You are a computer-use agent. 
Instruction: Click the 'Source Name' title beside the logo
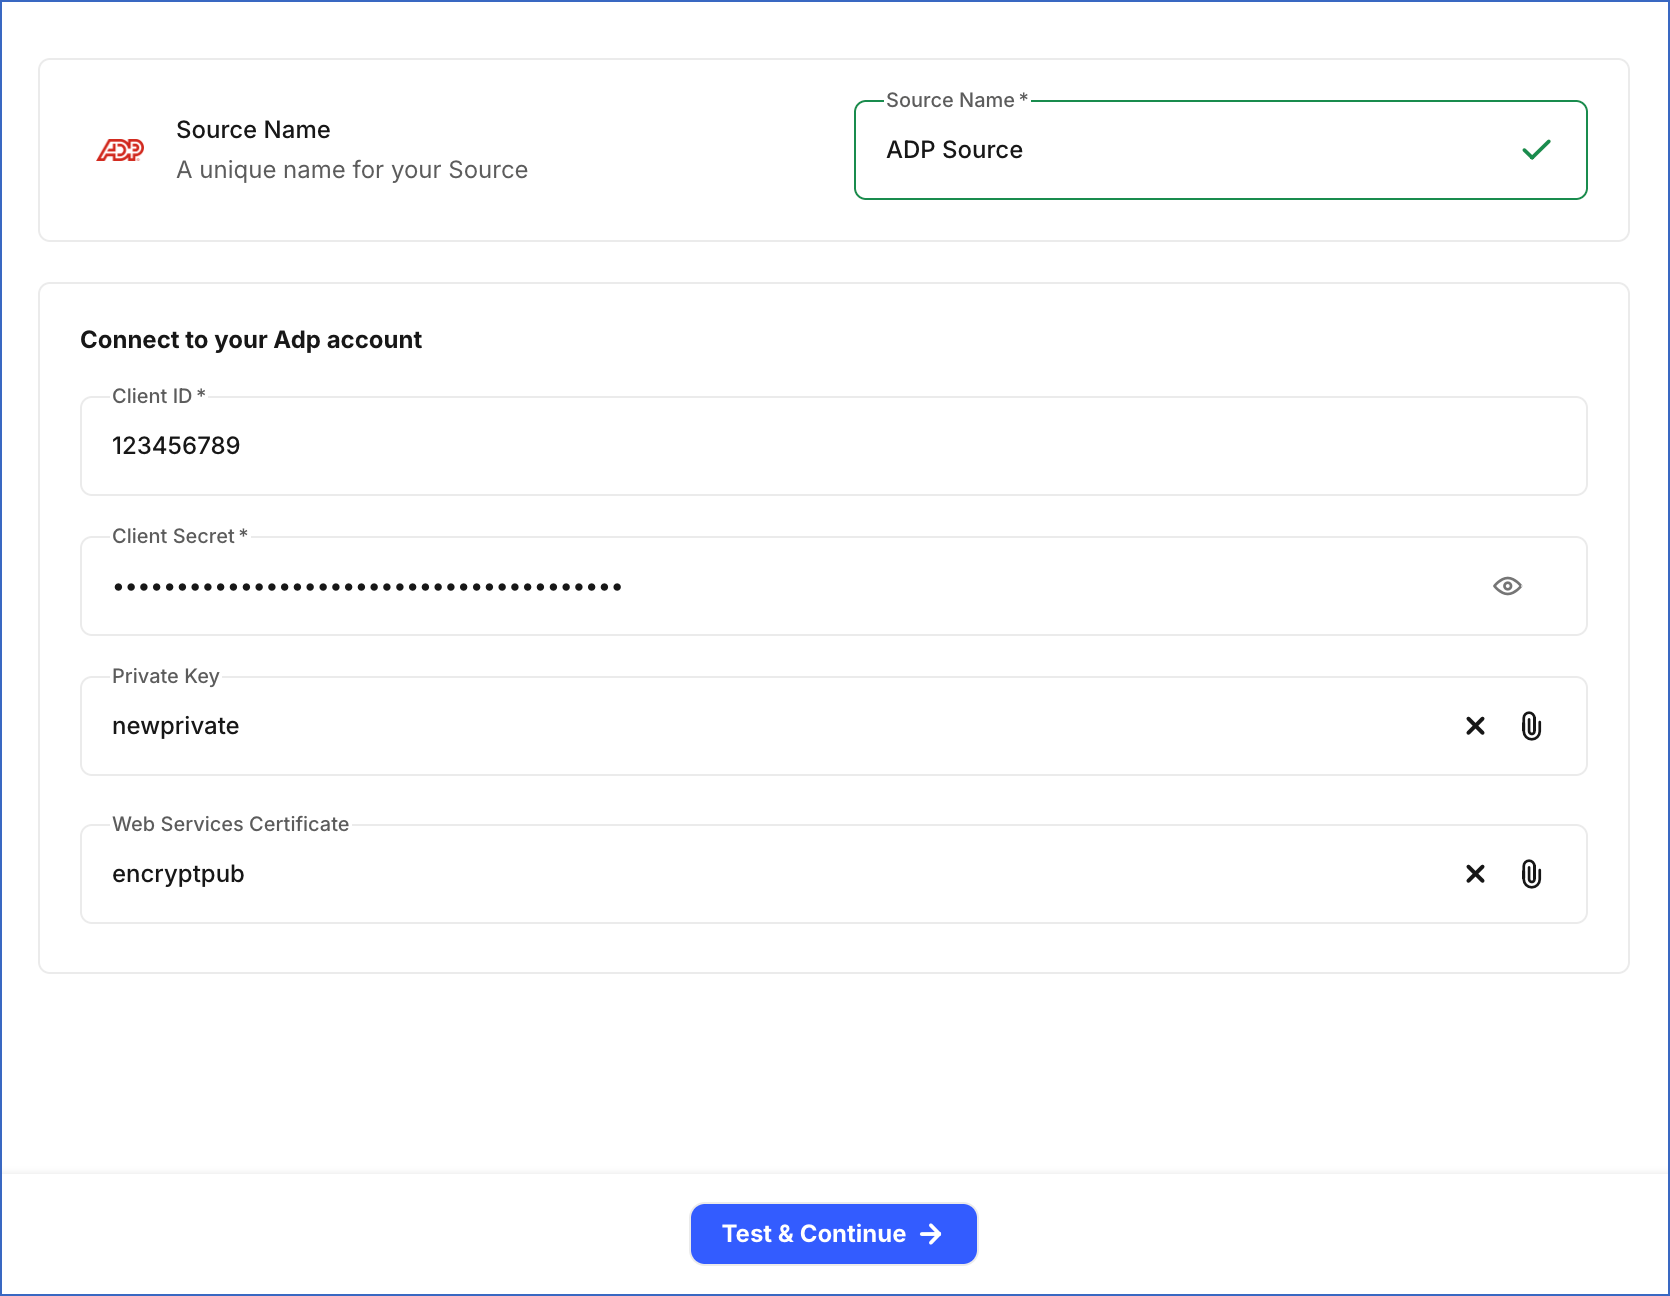[253, 130]
